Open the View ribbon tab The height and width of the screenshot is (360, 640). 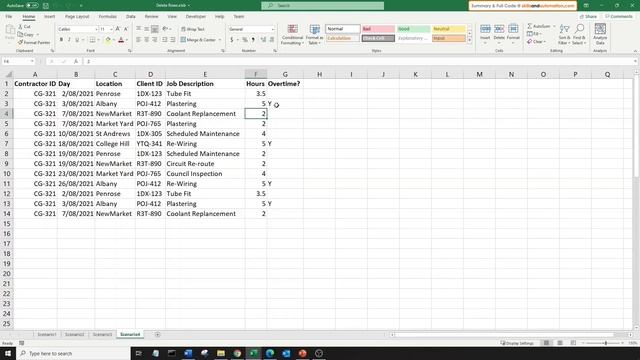172,16
